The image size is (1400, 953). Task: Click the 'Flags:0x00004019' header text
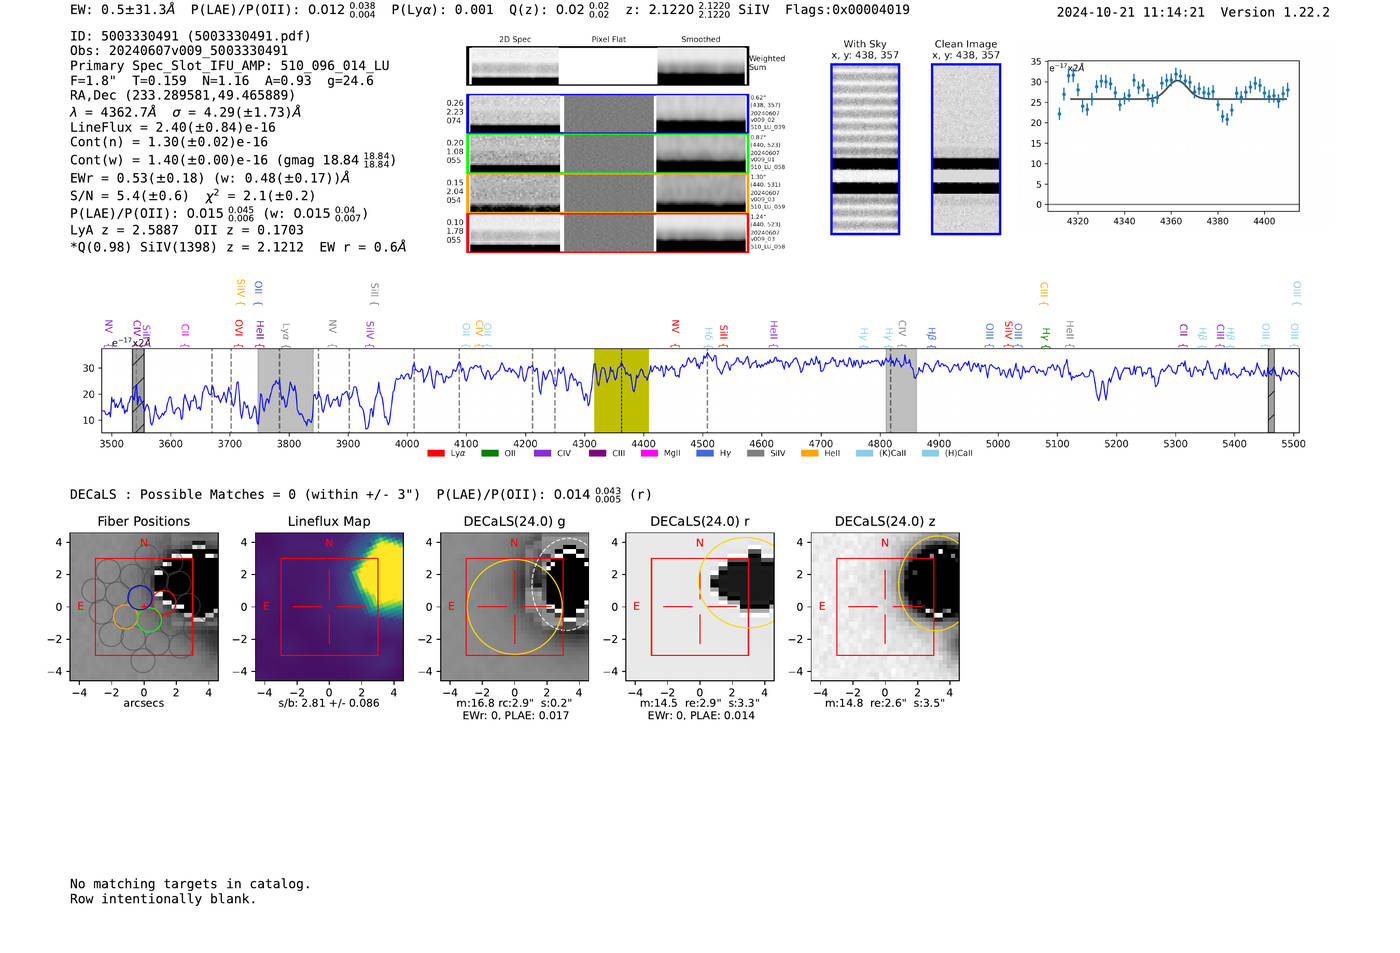pyautogui.click(x=847, y=10)
